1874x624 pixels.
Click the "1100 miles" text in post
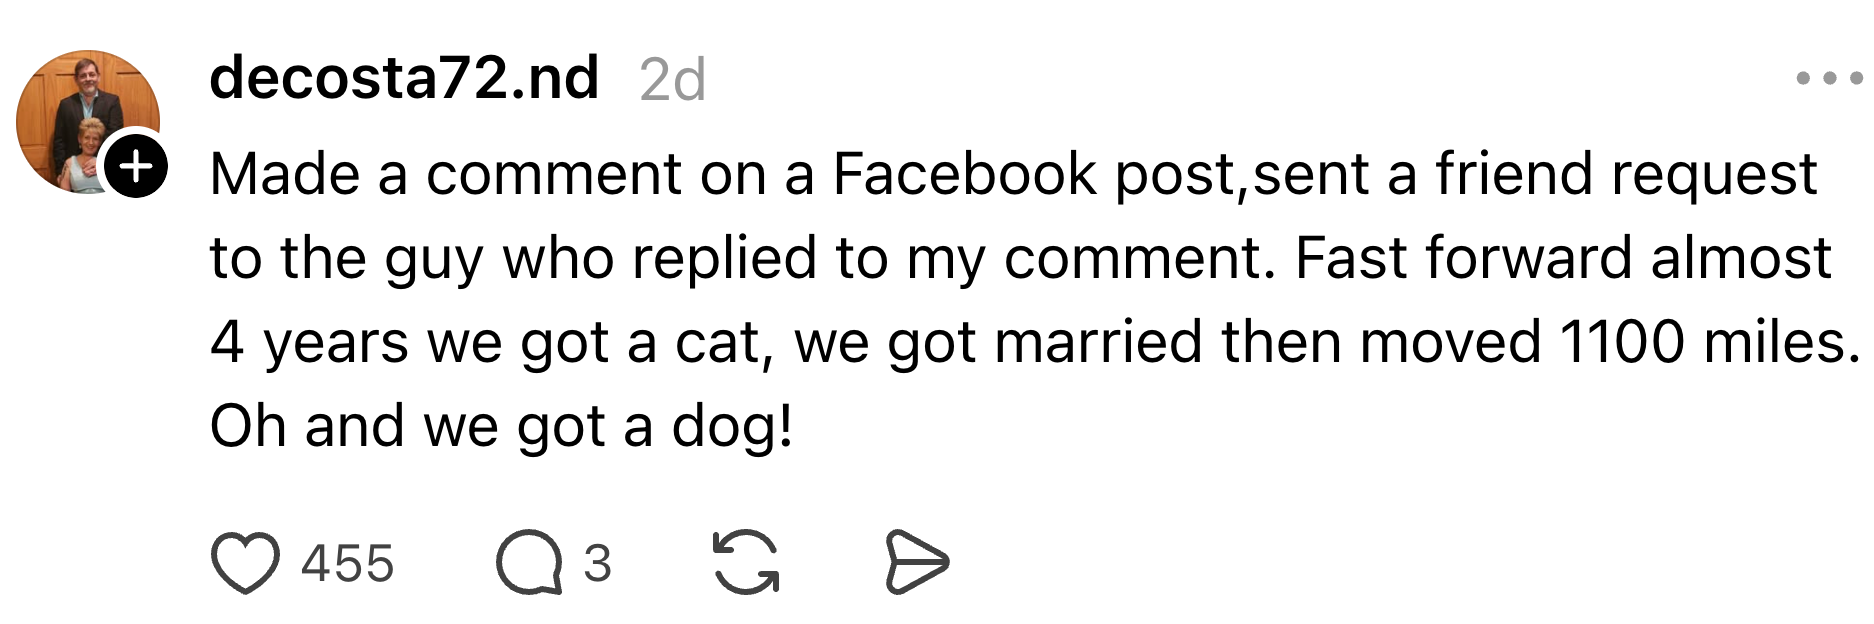click(1708, 342)
